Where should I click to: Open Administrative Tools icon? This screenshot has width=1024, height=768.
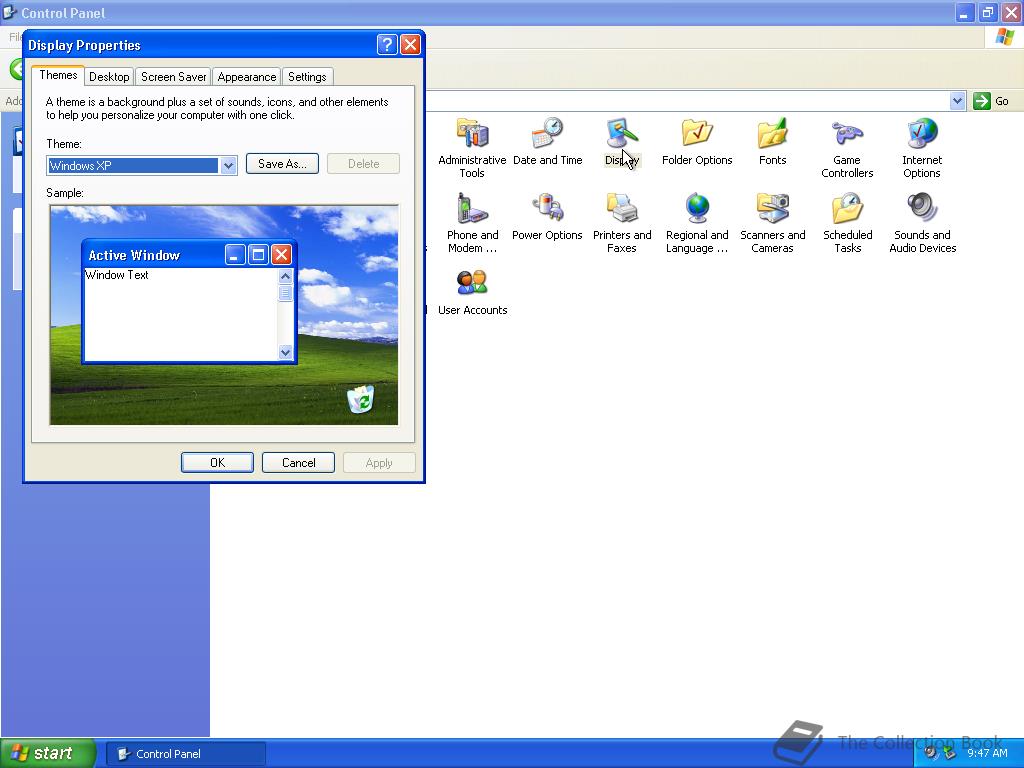[472, 133]
